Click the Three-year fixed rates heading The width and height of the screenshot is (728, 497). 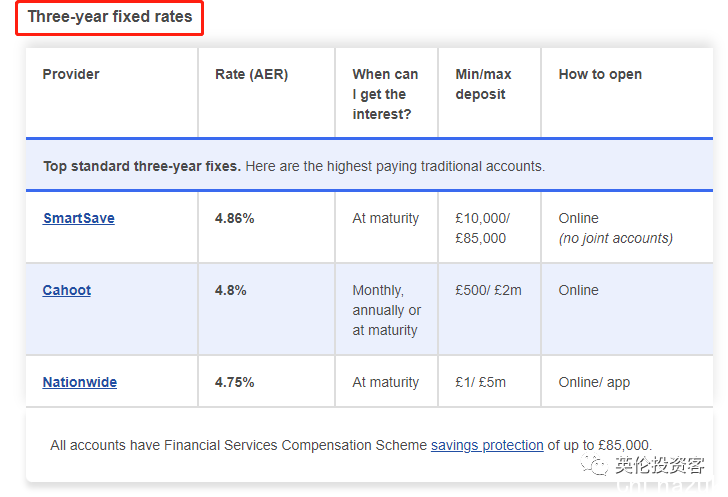[110, 17]
